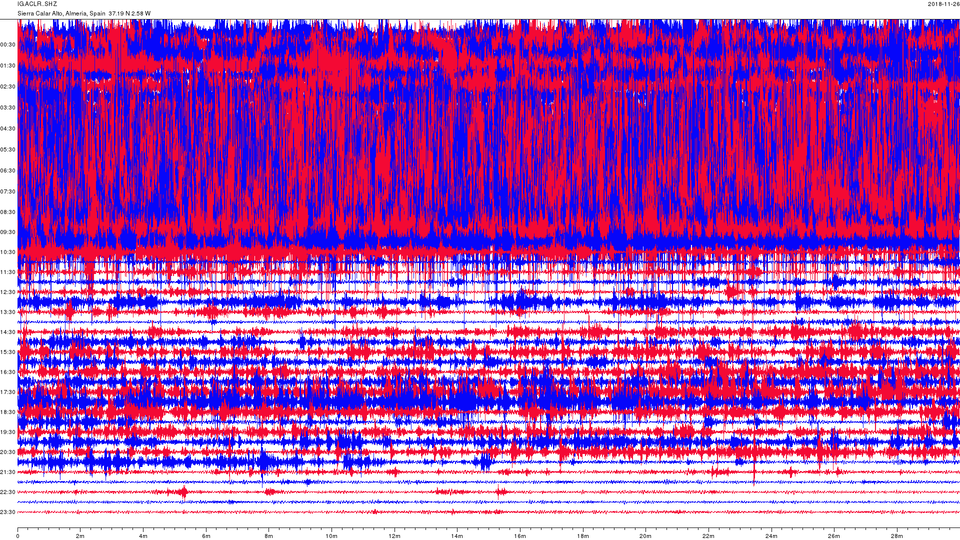Click the 16m tick label on minute axis

pos(520,536)
